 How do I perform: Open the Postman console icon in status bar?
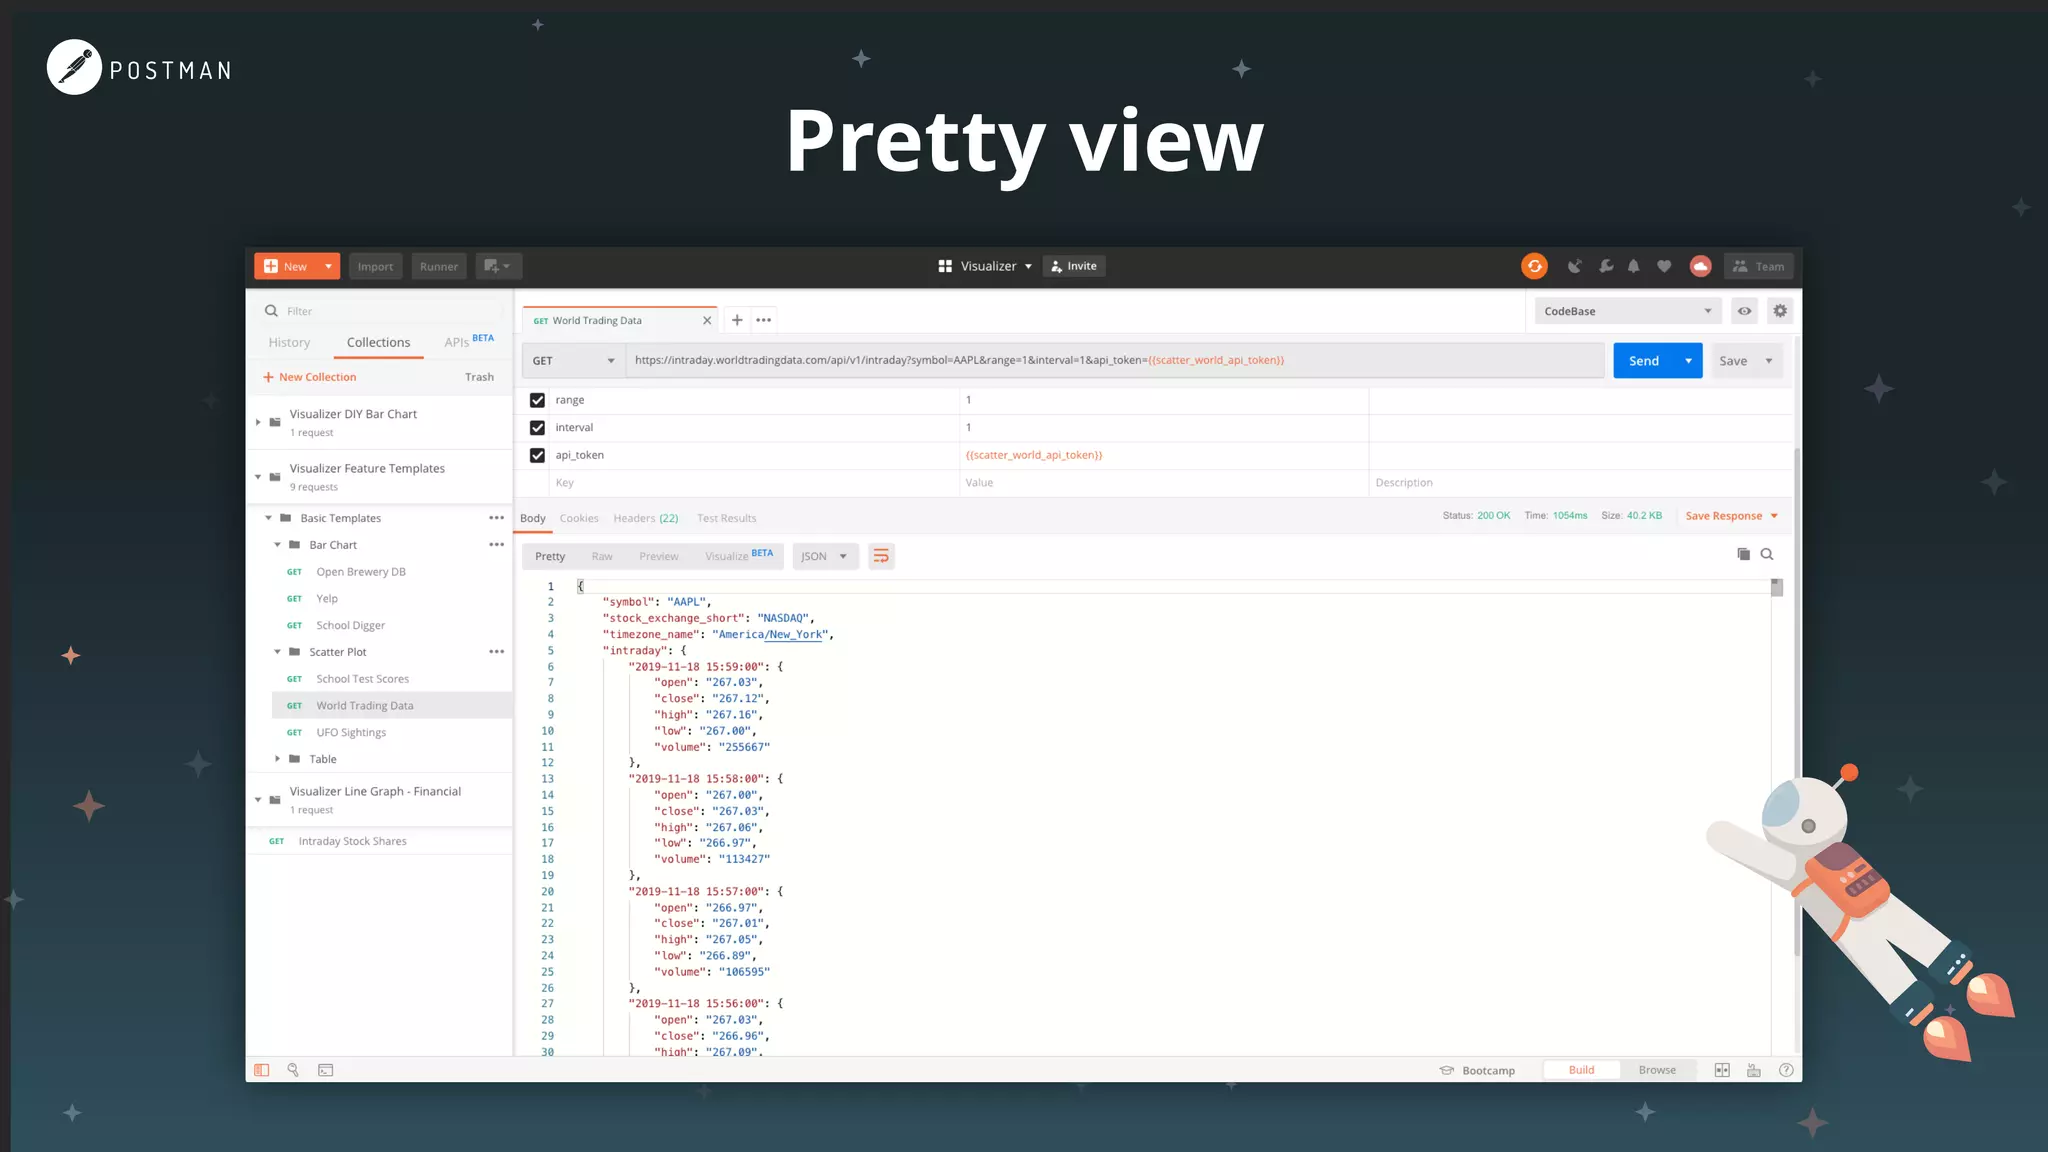326,1070
